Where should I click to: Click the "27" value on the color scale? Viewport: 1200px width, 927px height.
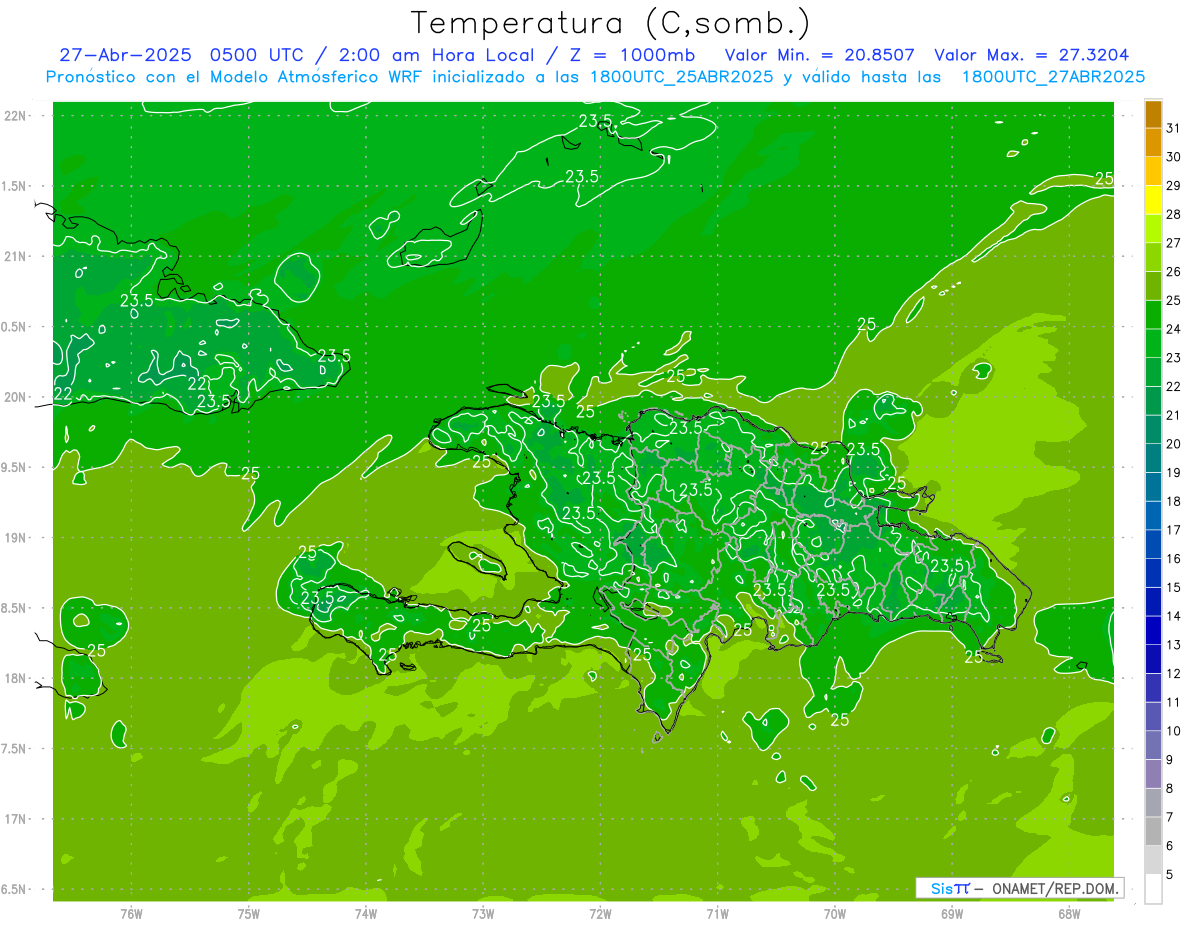(x=1174, y=243)
